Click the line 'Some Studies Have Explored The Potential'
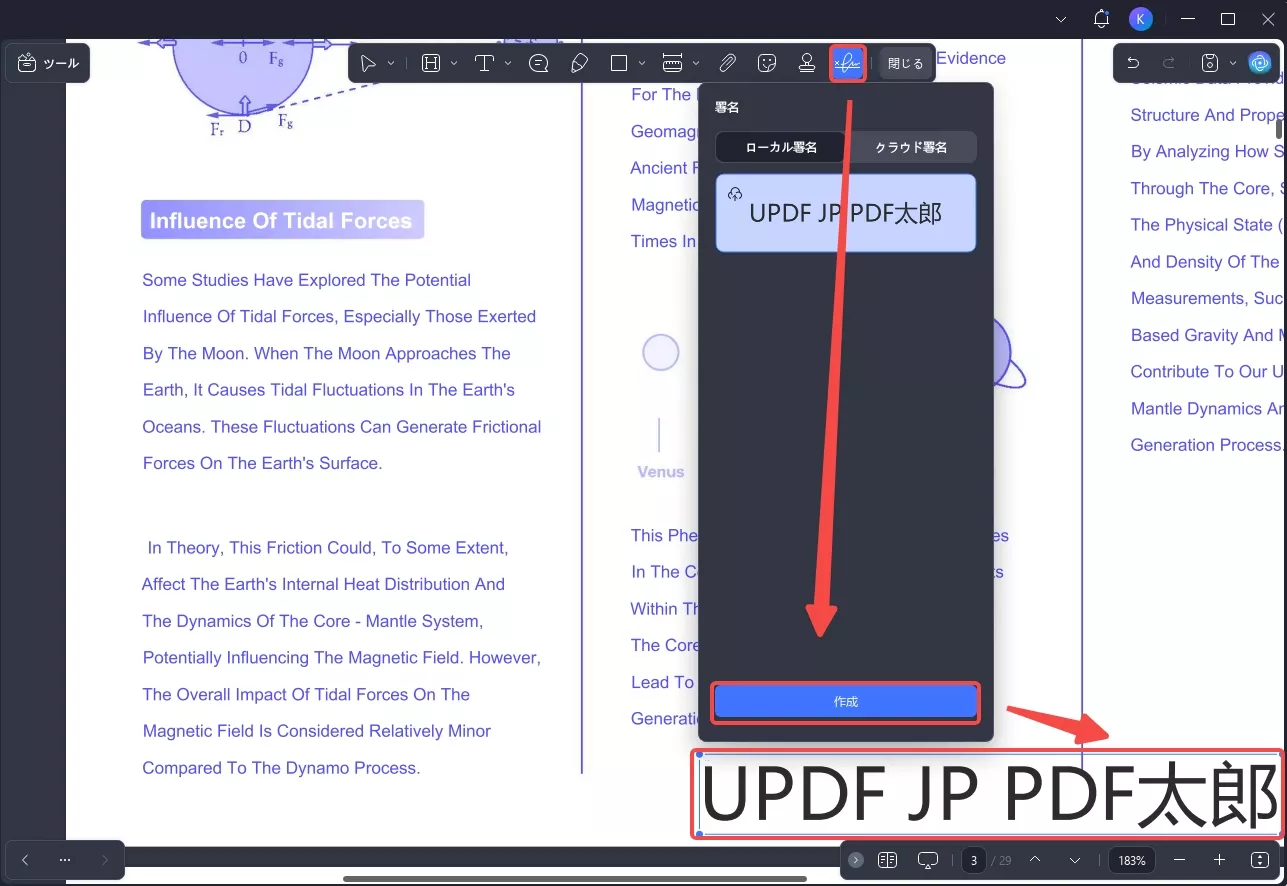 click(x=307, y=280)
